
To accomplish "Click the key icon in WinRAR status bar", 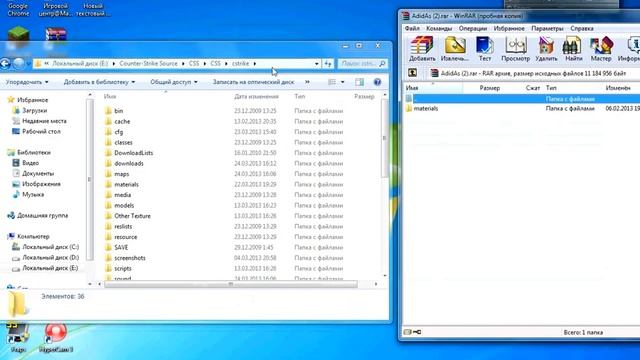I will point(417,332).
